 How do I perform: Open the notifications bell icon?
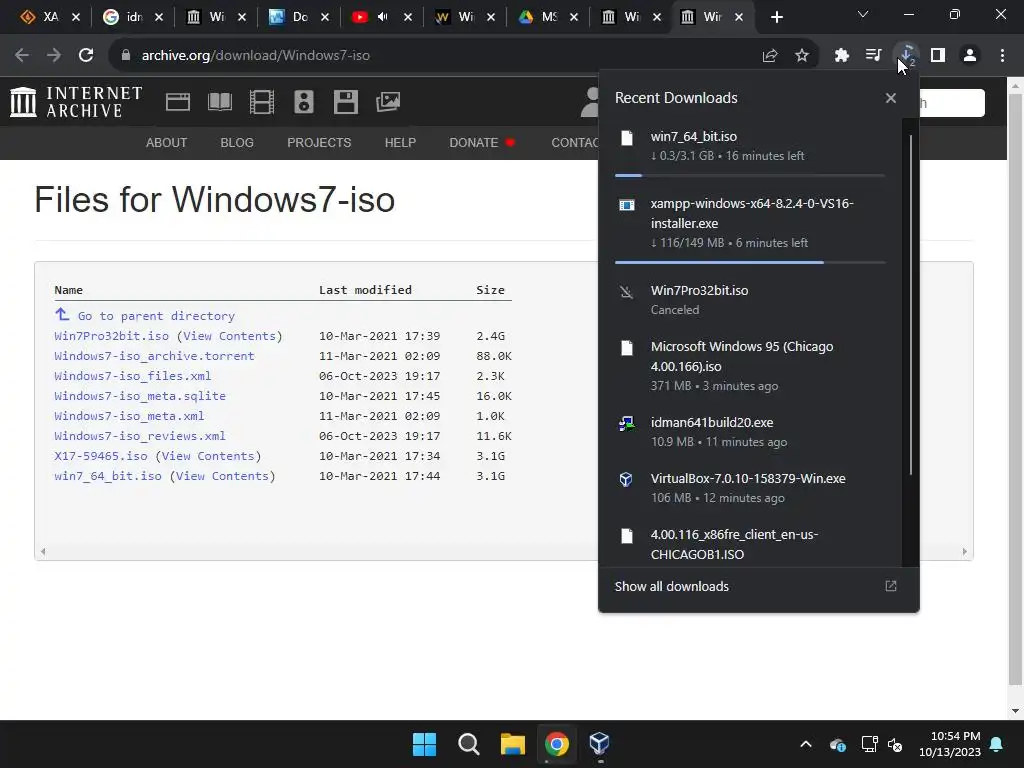(997, 744)
